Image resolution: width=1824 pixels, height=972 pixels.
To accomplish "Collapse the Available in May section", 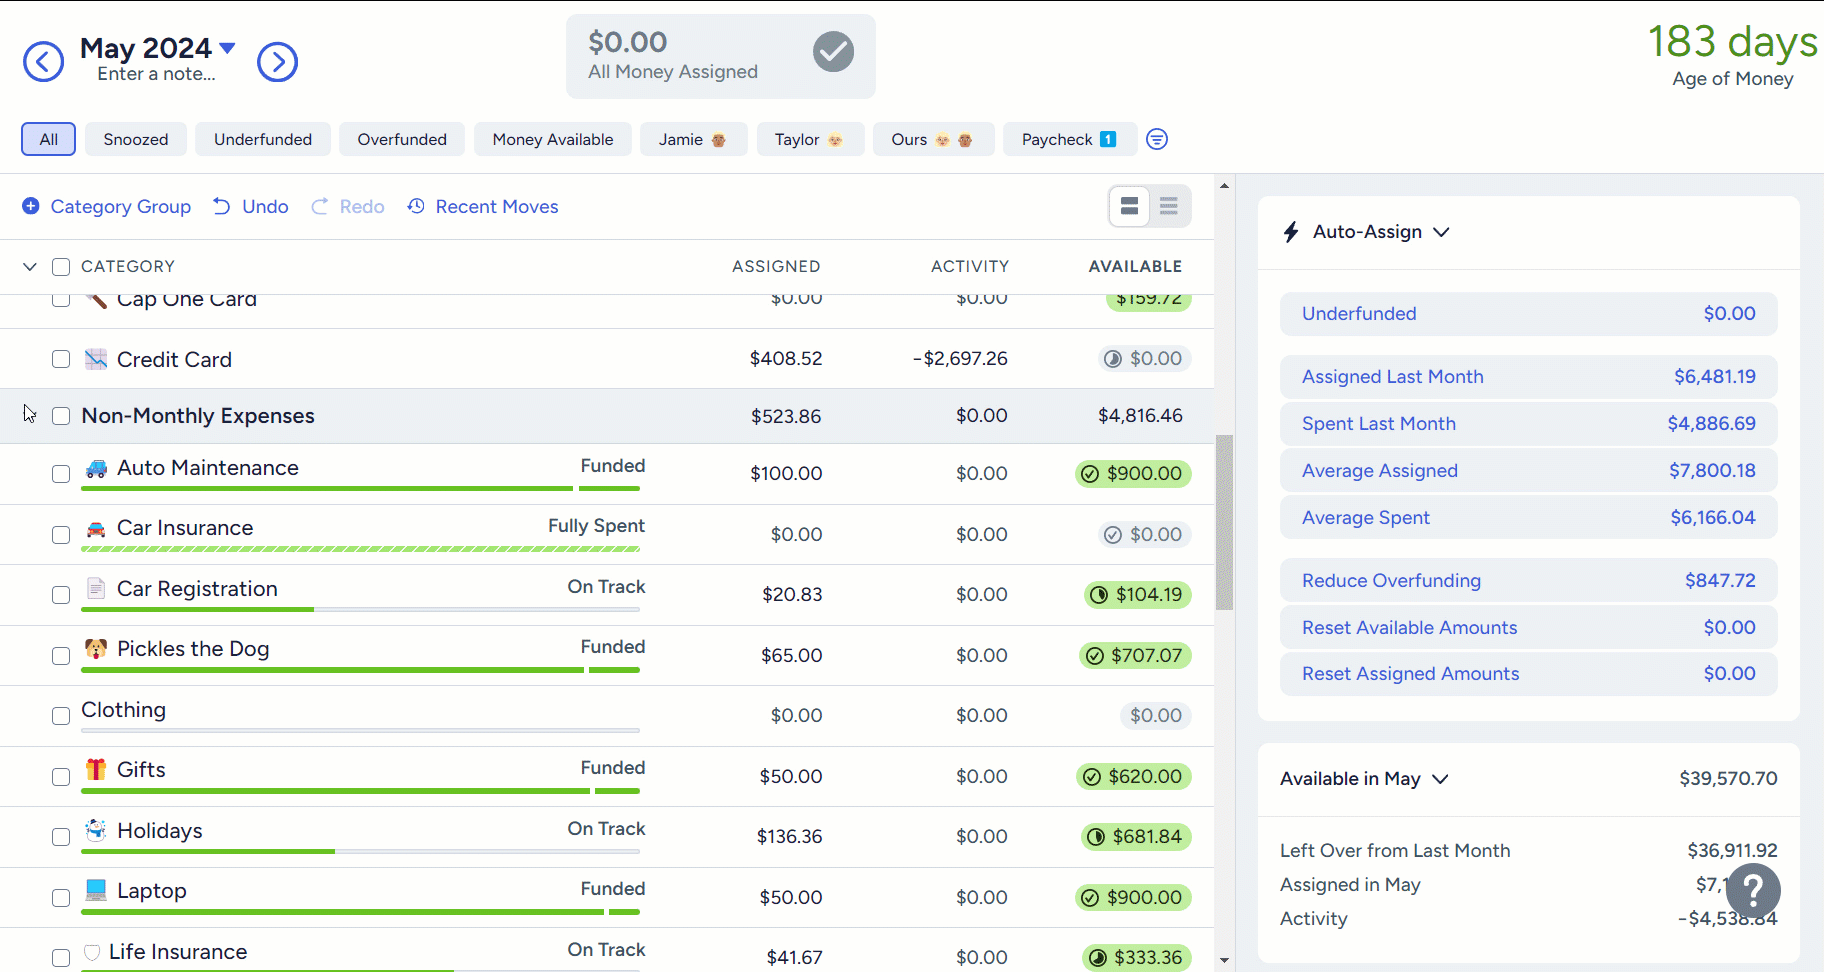I will pos(1440,779).
